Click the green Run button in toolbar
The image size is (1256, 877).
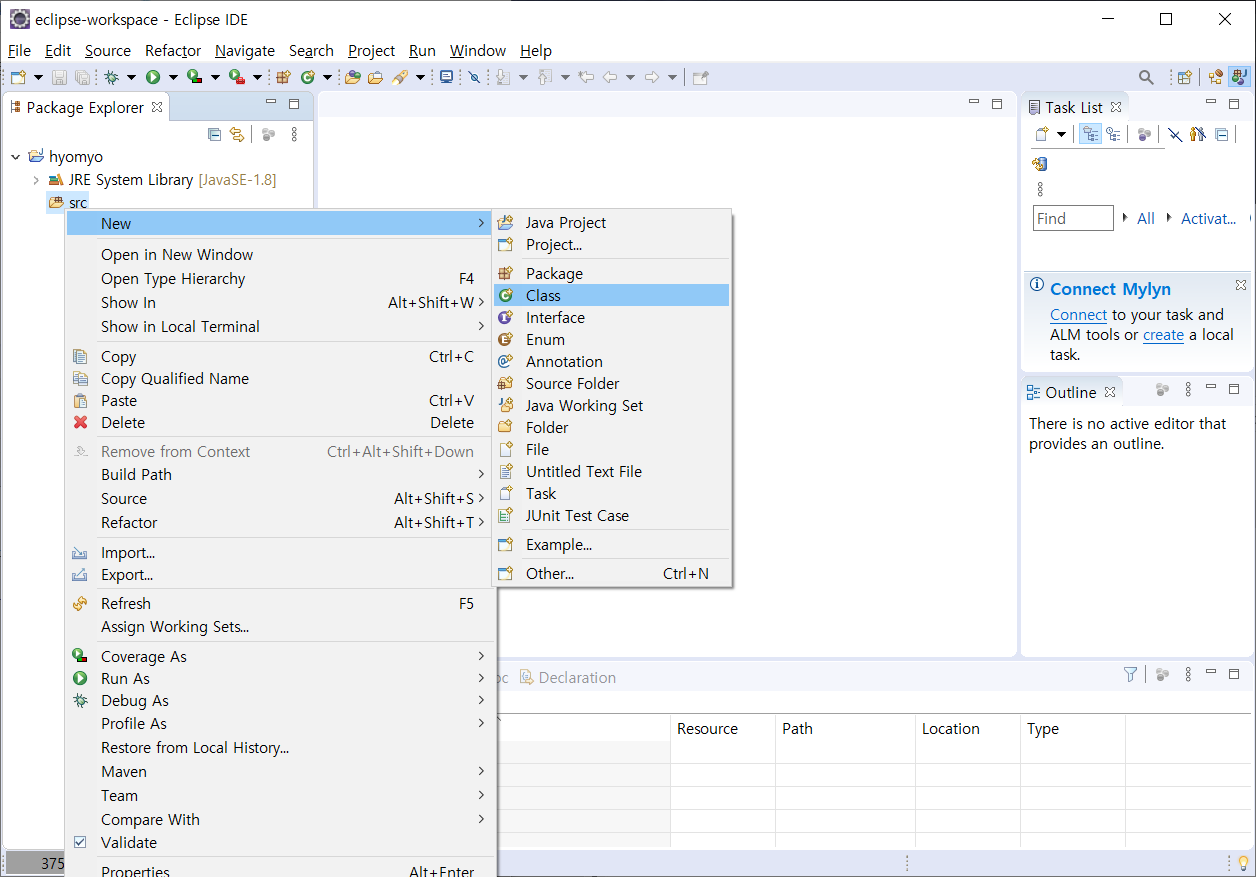153,77
